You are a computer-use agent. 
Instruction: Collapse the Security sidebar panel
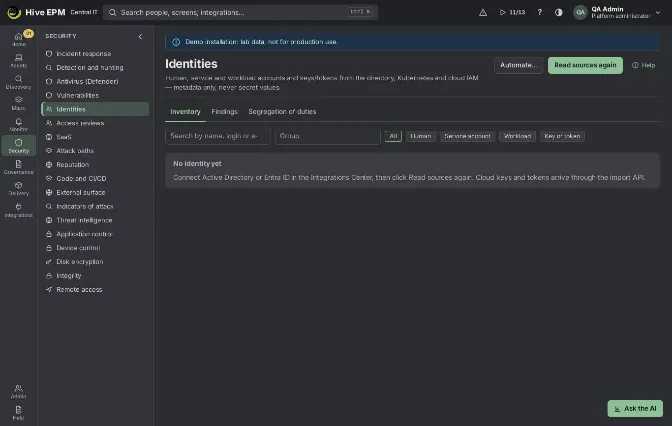(140, 36)
